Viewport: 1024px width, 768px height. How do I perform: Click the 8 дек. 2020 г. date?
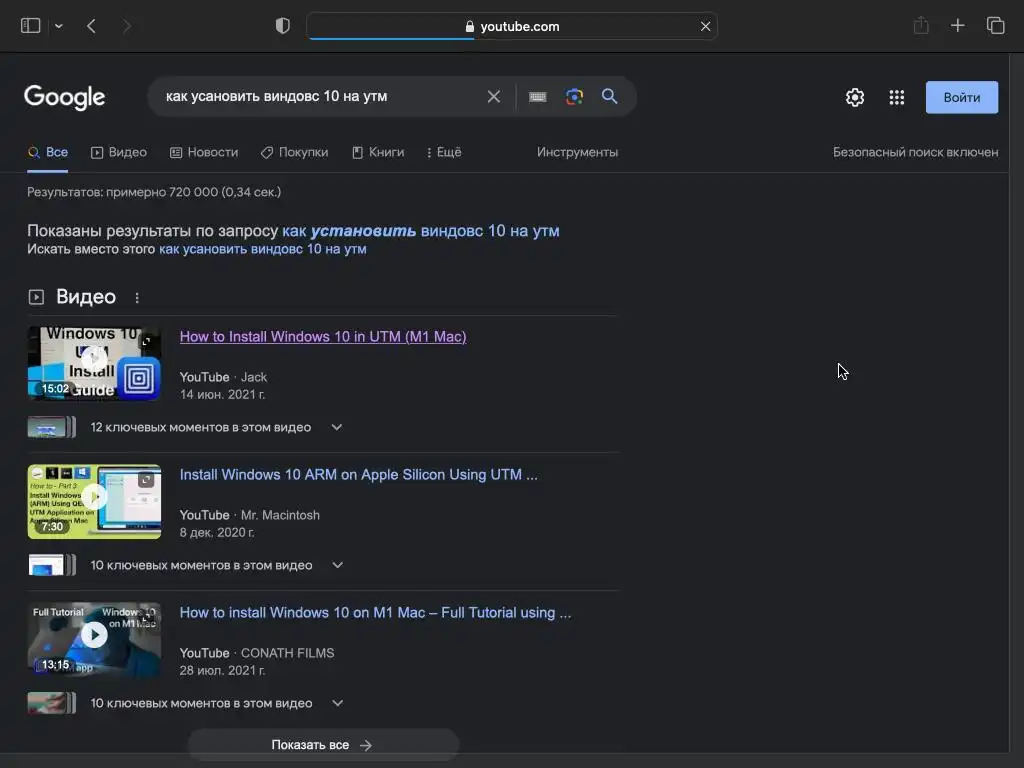coord(217,532)
